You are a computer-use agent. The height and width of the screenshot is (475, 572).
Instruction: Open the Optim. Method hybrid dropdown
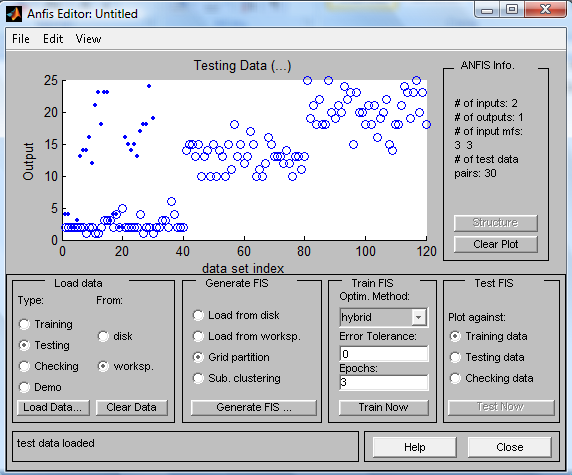[x=384, y=317]
